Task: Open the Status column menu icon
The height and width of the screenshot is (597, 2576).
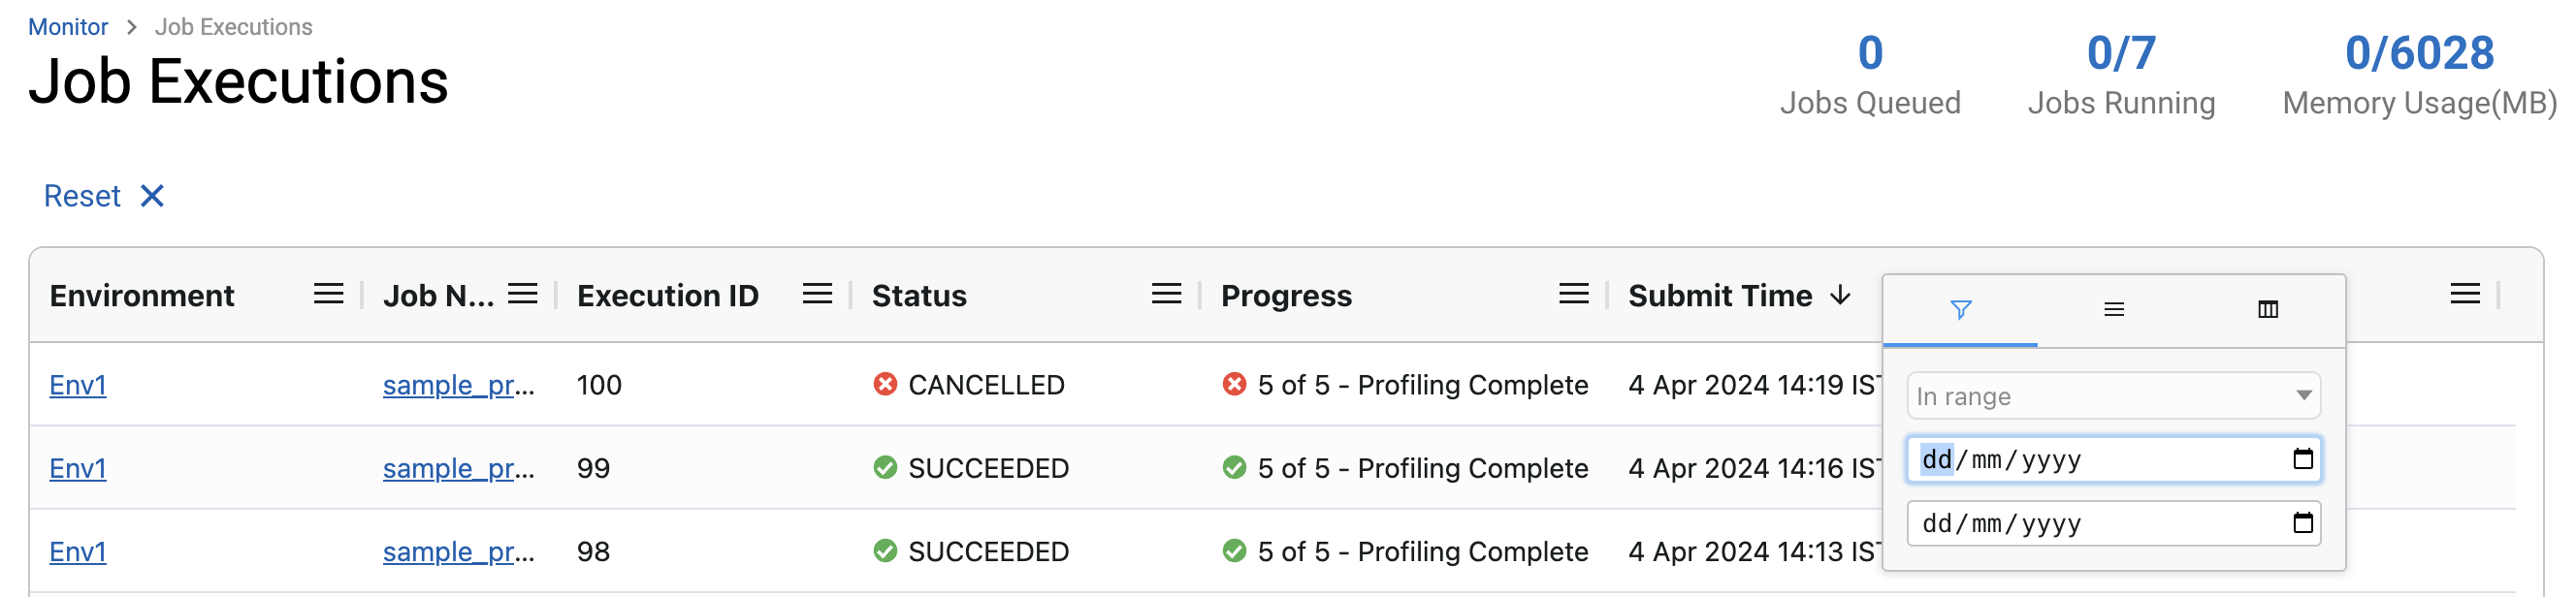Action: (x=1166, y=294)
